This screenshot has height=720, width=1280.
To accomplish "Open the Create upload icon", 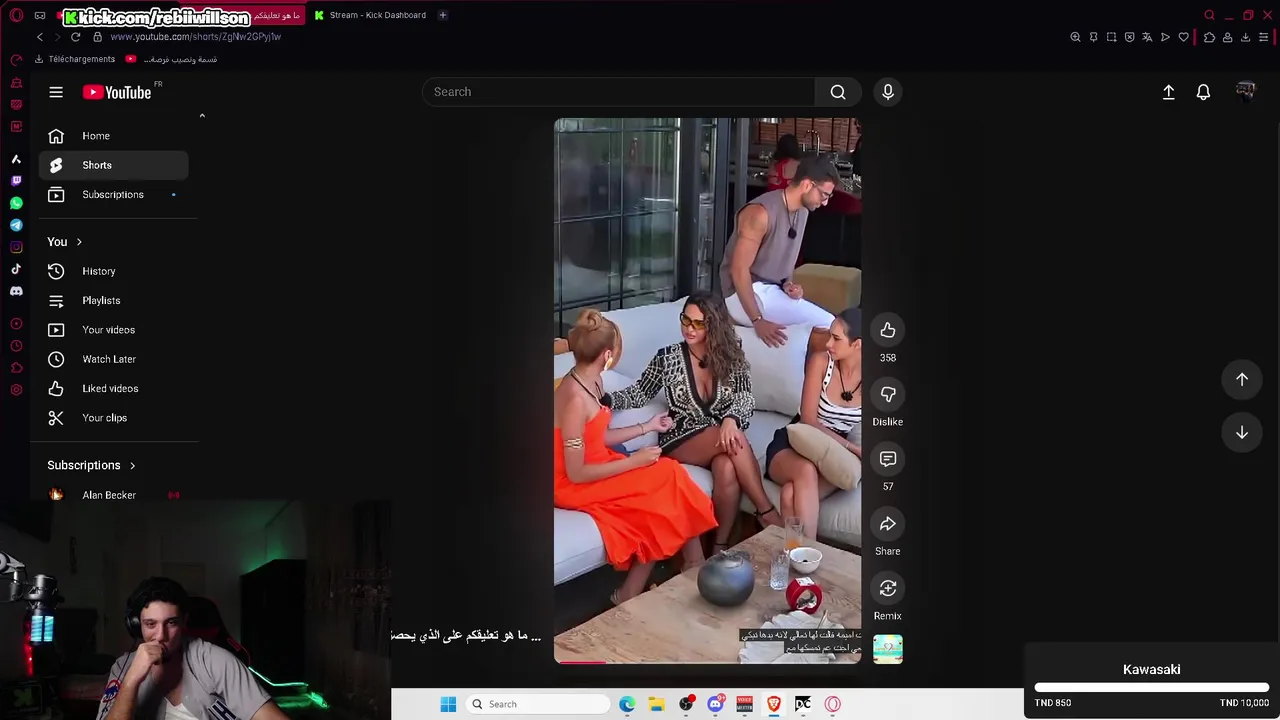I will point(1168,92).
